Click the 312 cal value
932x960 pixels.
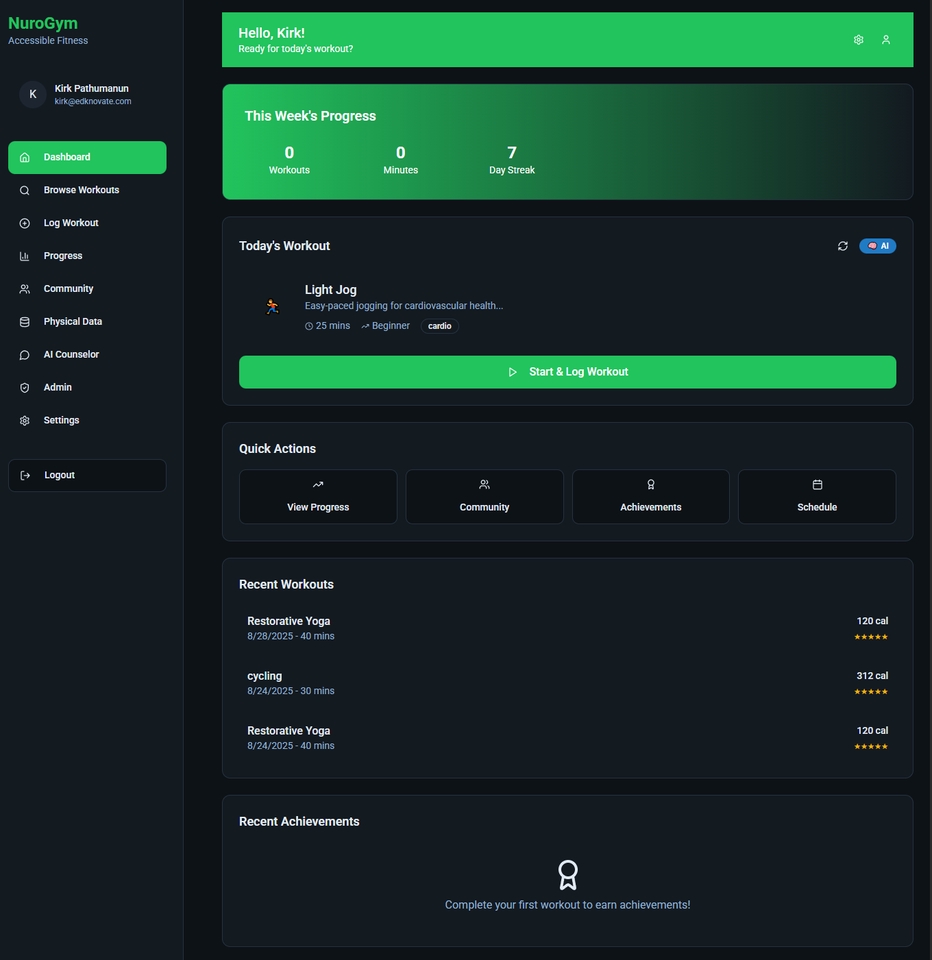(x=872, y=676)
